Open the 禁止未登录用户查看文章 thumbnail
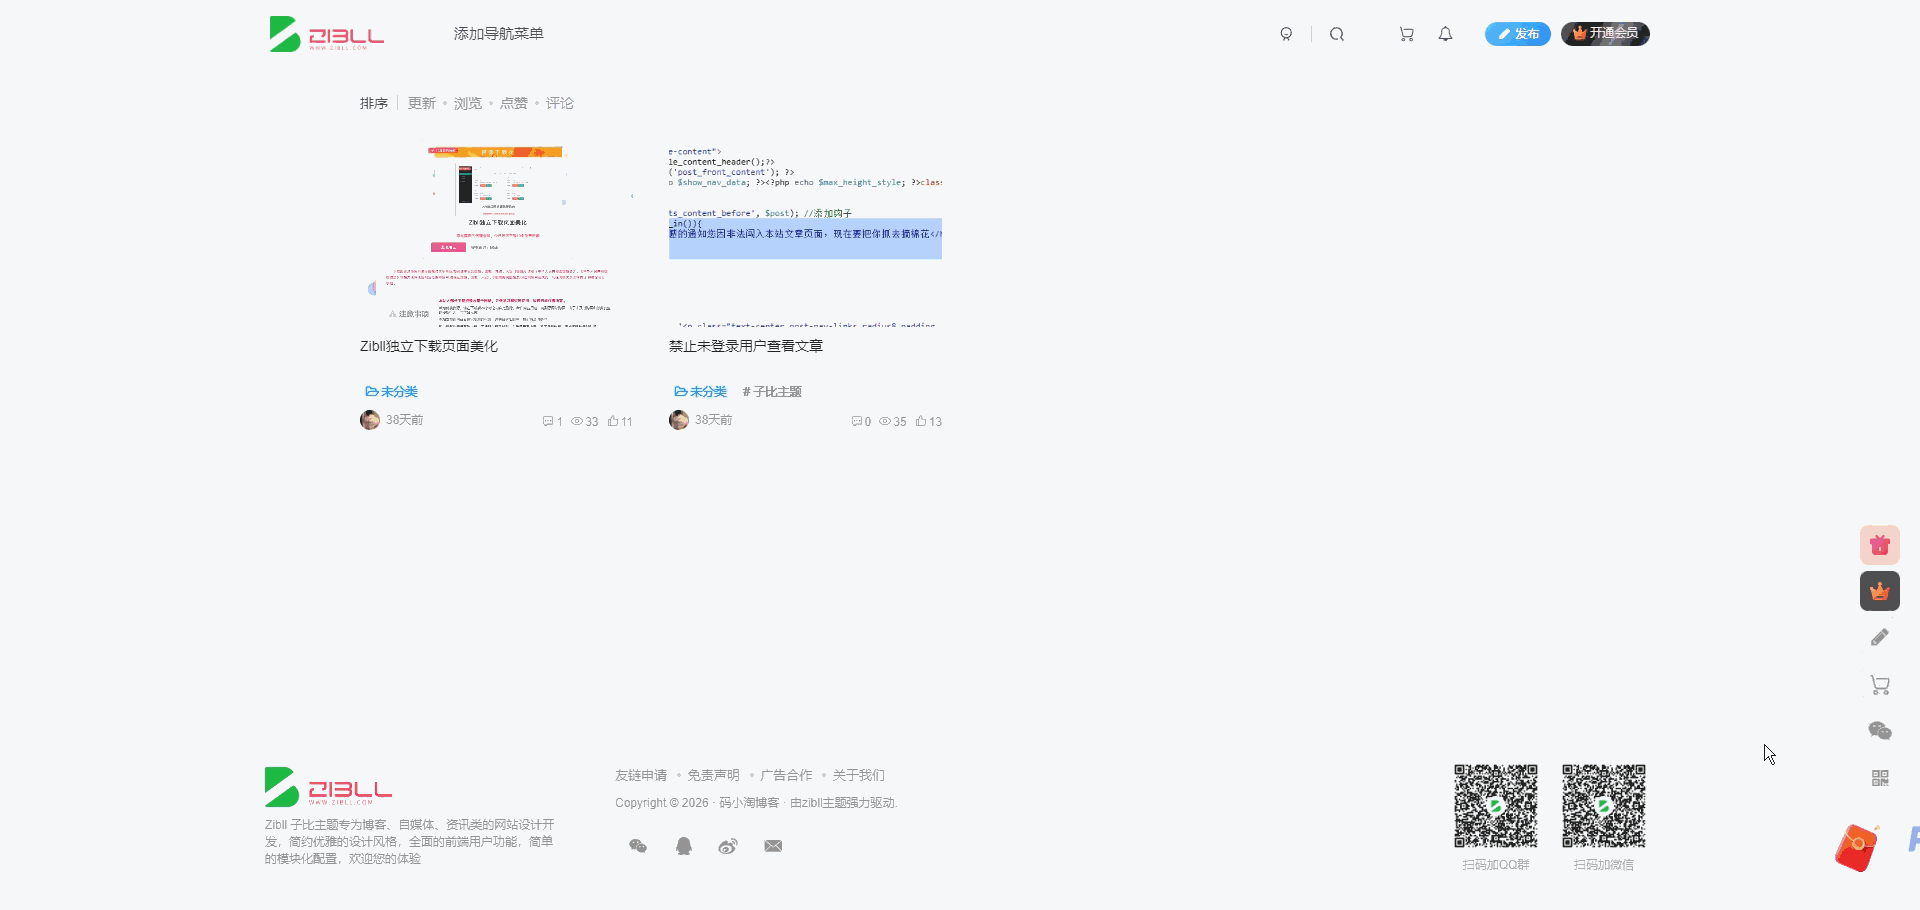Screen dimensions: 1920x910 click(805, 237)
